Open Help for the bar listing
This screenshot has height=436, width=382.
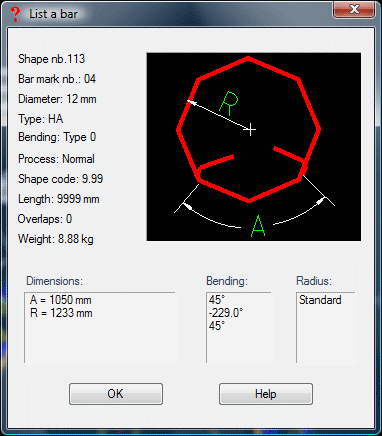click(x=266, y=394)
